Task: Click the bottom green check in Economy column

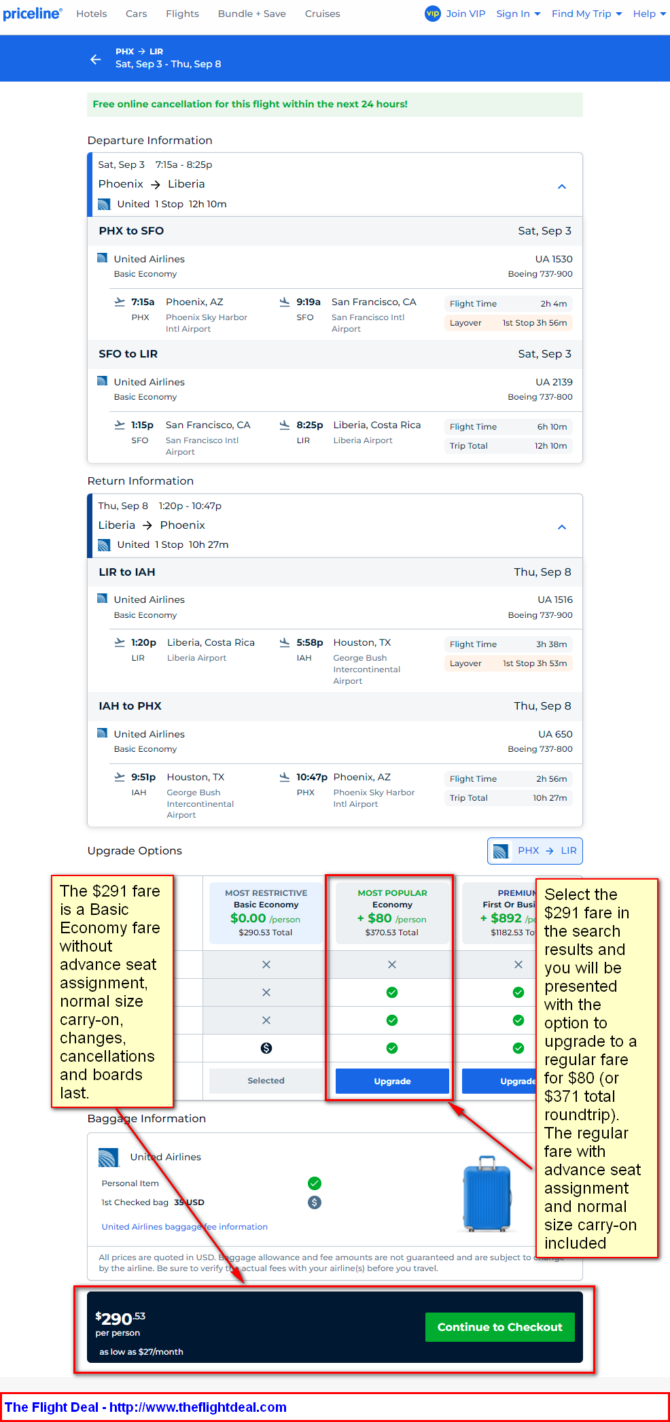Action: point(392,1048)
